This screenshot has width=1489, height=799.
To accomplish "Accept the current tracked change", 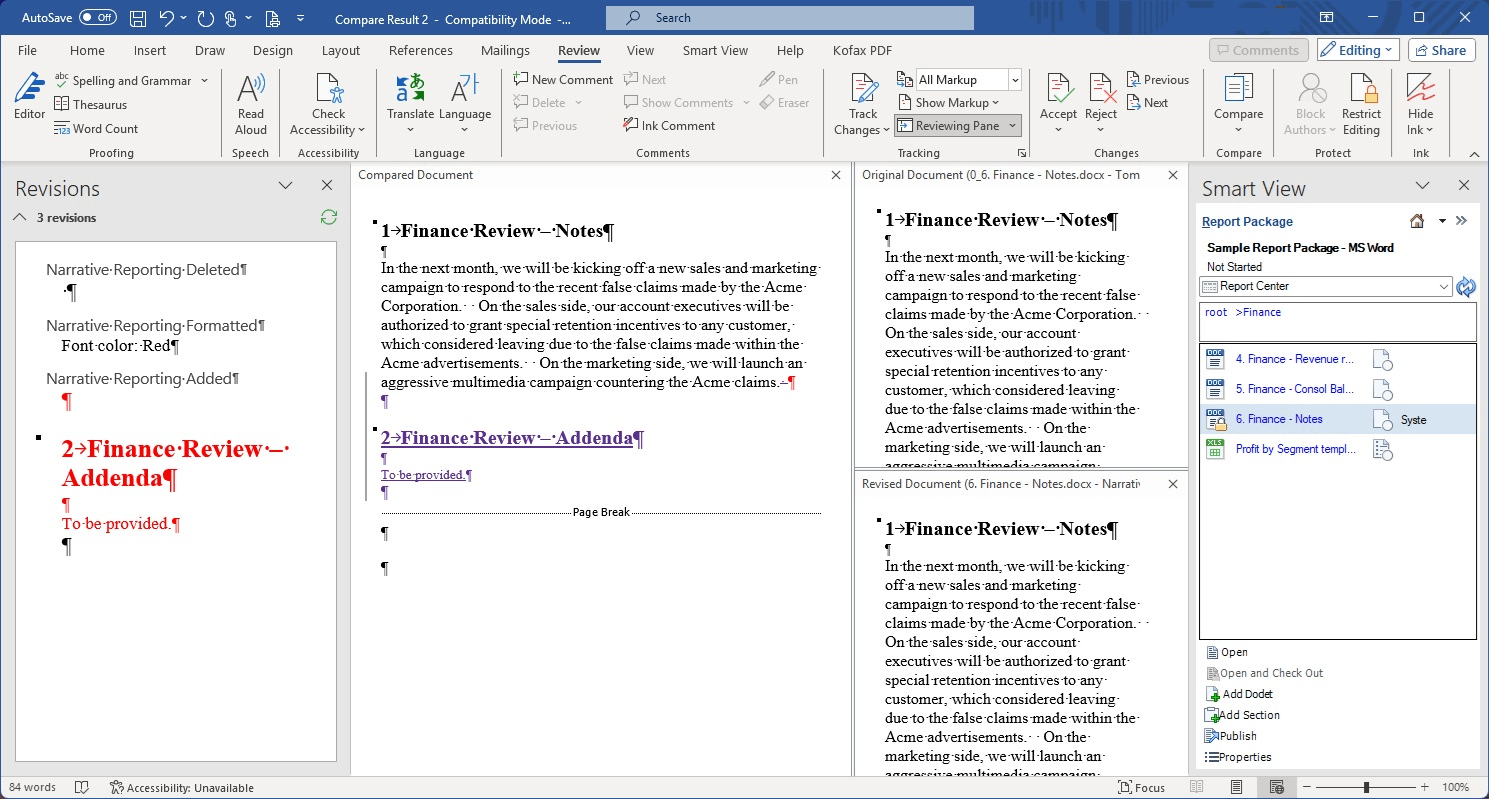I will 1058,100.
